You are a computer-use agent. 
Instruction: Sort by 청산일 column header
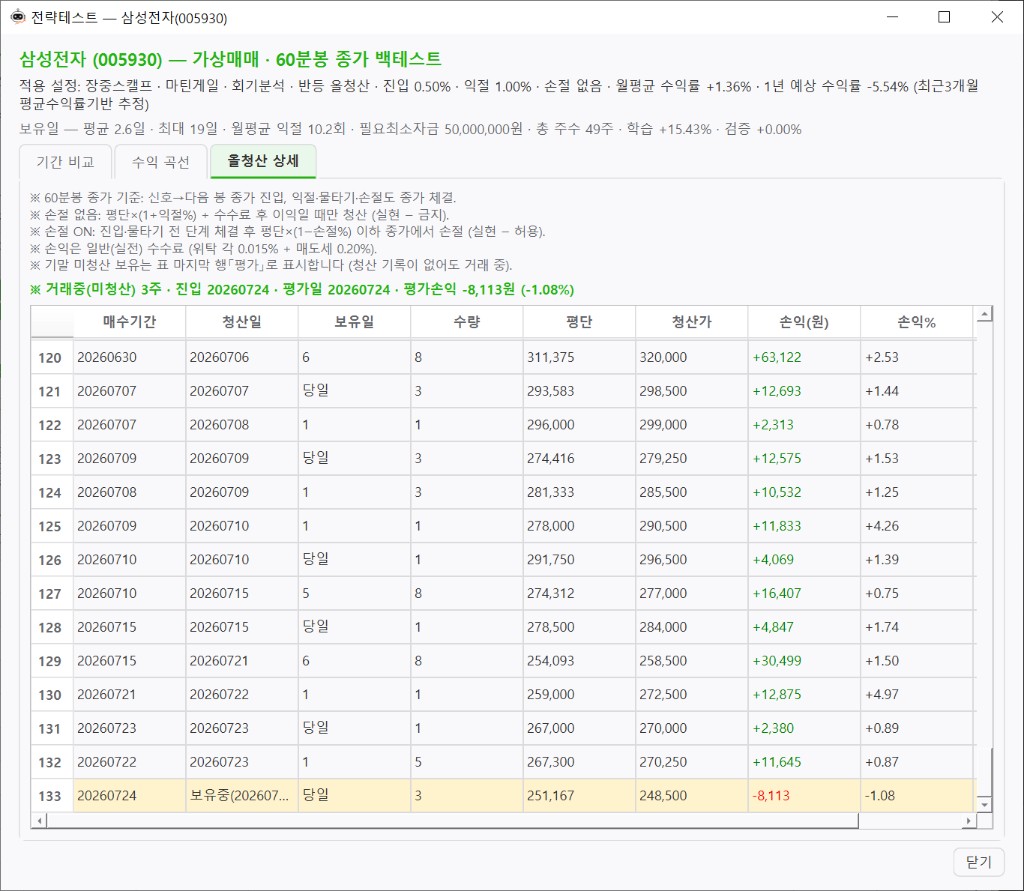click(242, 322)
